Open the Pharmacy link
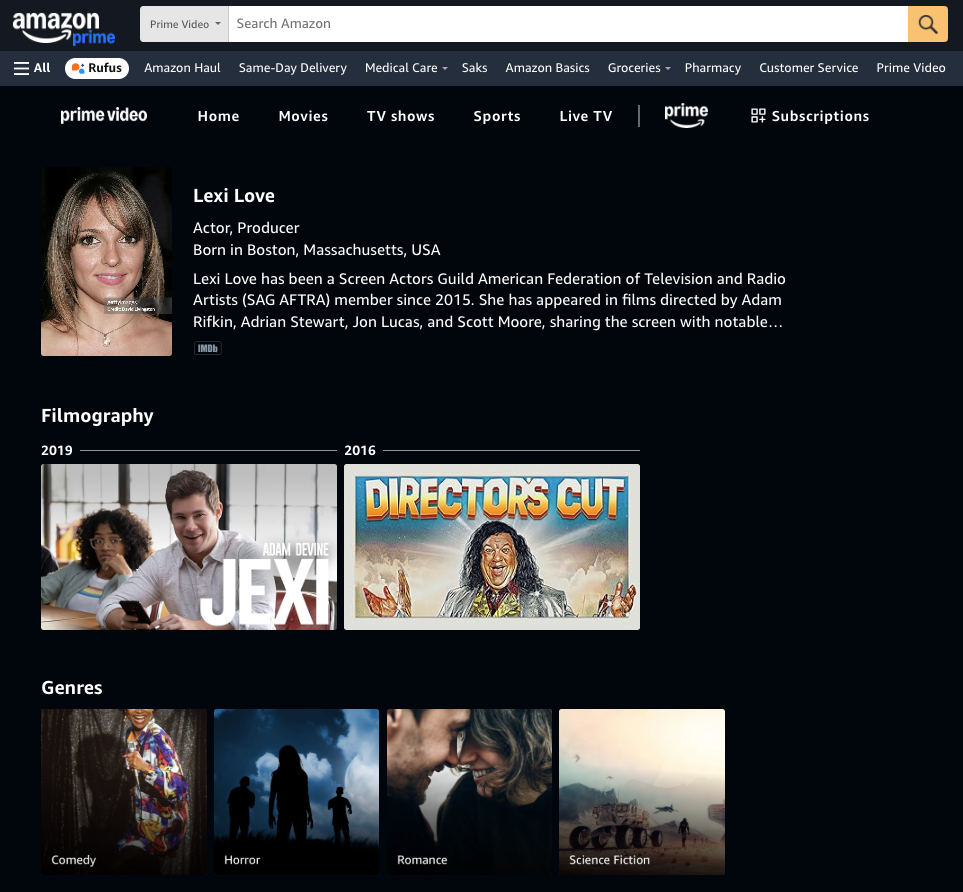This screenshot has width=963, height=892. point(712,68)
